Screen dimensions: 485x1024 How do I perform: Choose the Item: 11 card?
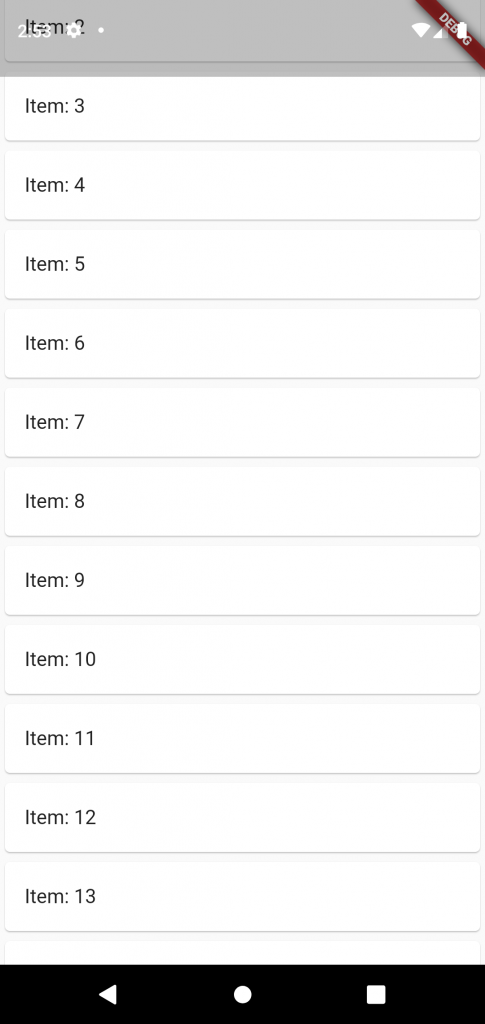[242, 738]
